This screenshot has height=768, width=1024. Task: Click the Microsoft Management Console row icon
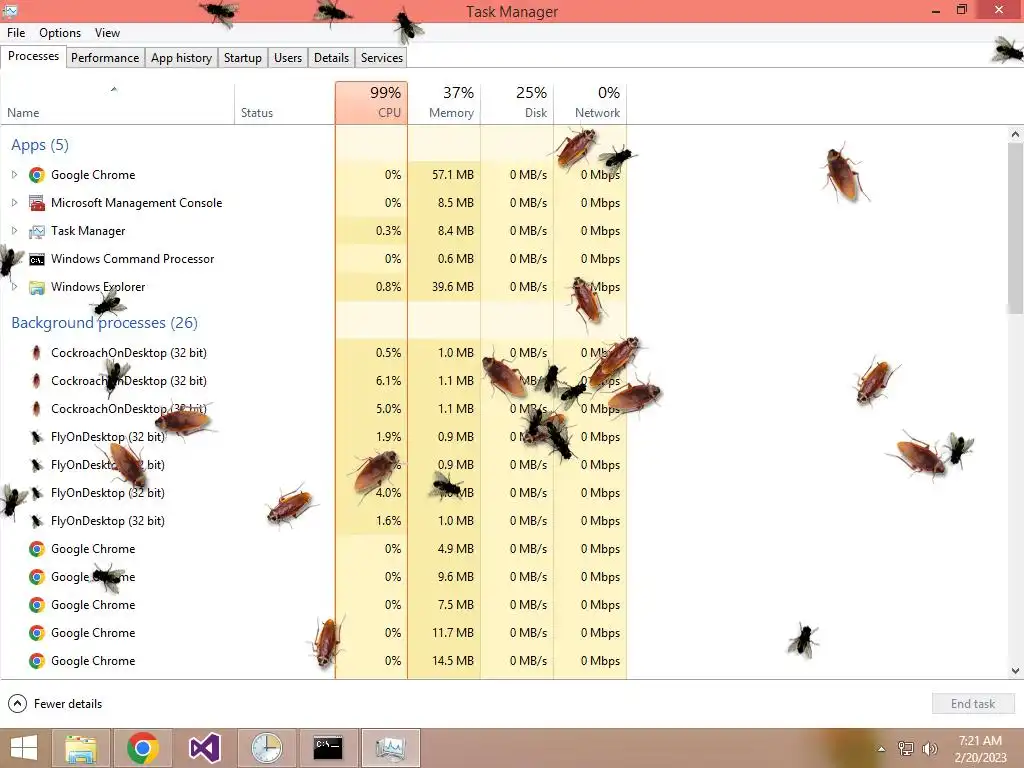[x=37, y=203]
